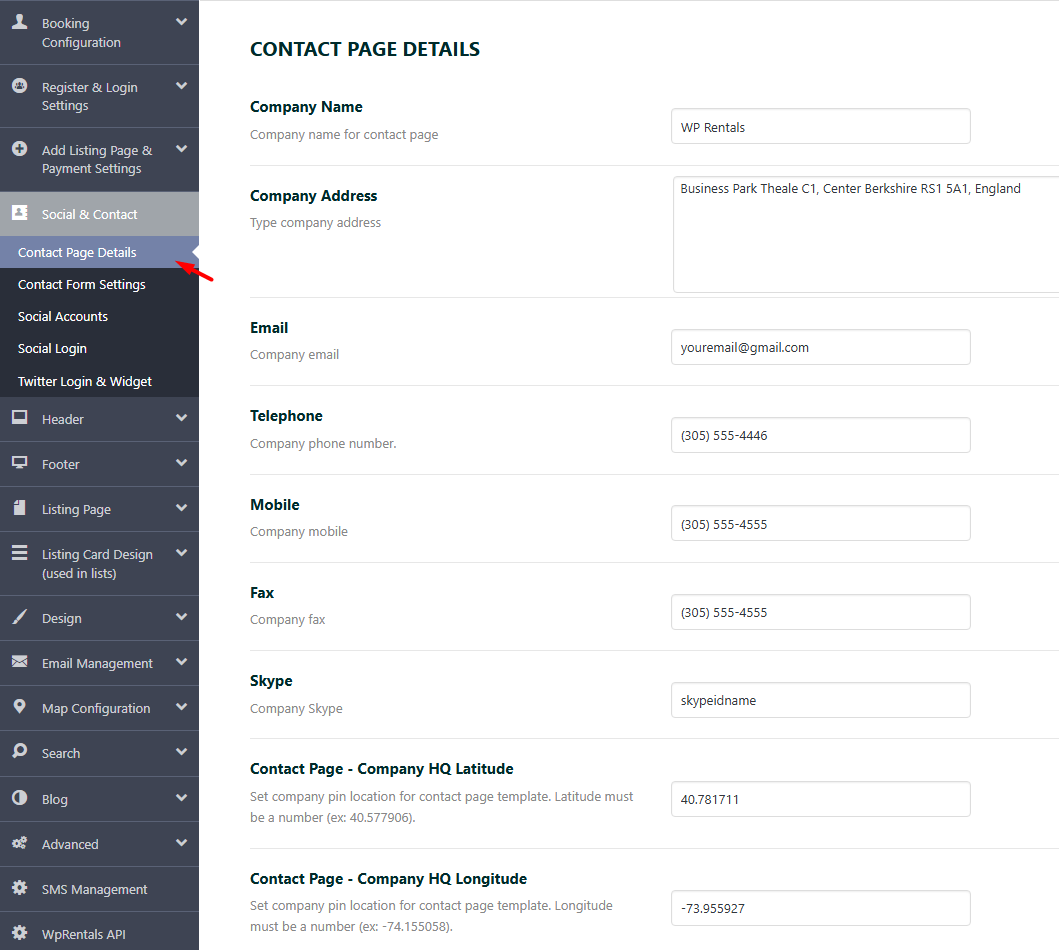Viewport: 1059px width, 950px height.
Task: Click the HQ Latitude input field
Action: coord(821,799)
